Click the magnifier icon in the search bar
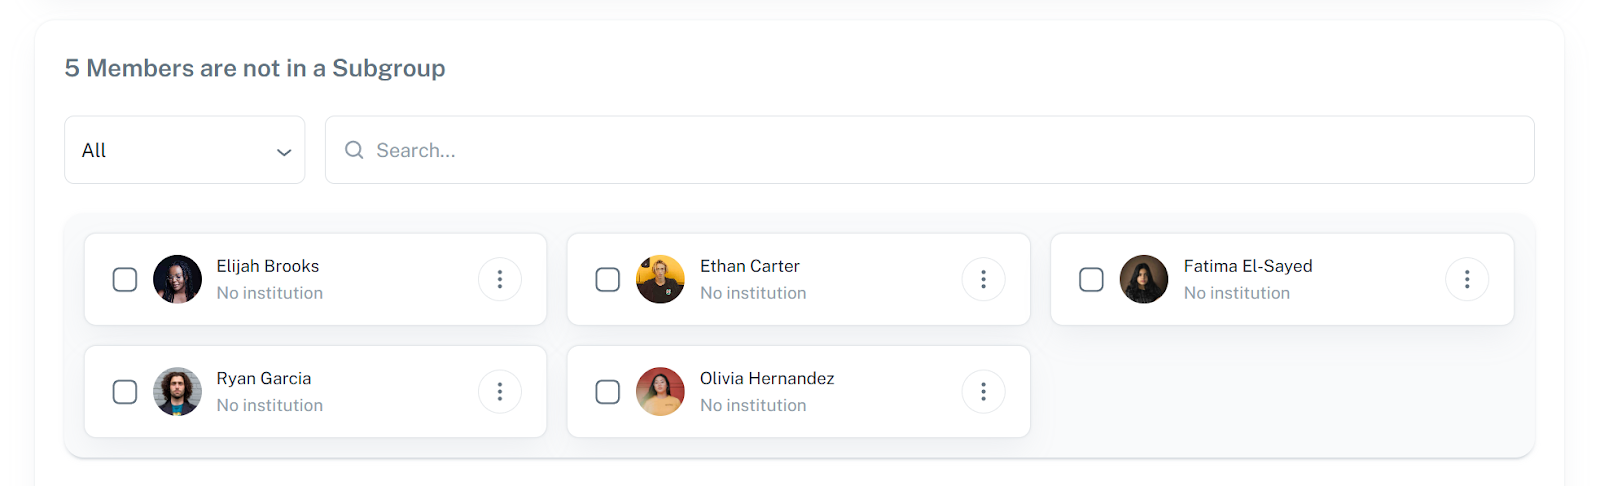 pos(354,150)
